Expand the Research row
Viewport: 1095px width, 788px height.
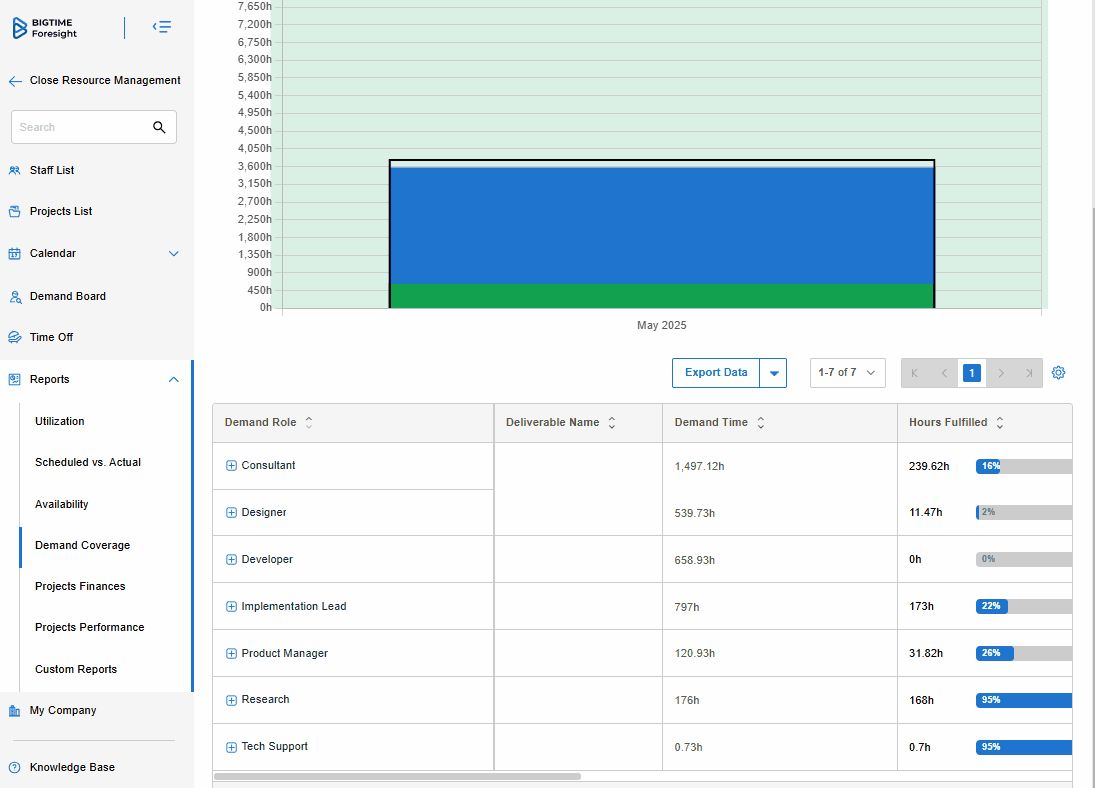click(x=231, y=700)
